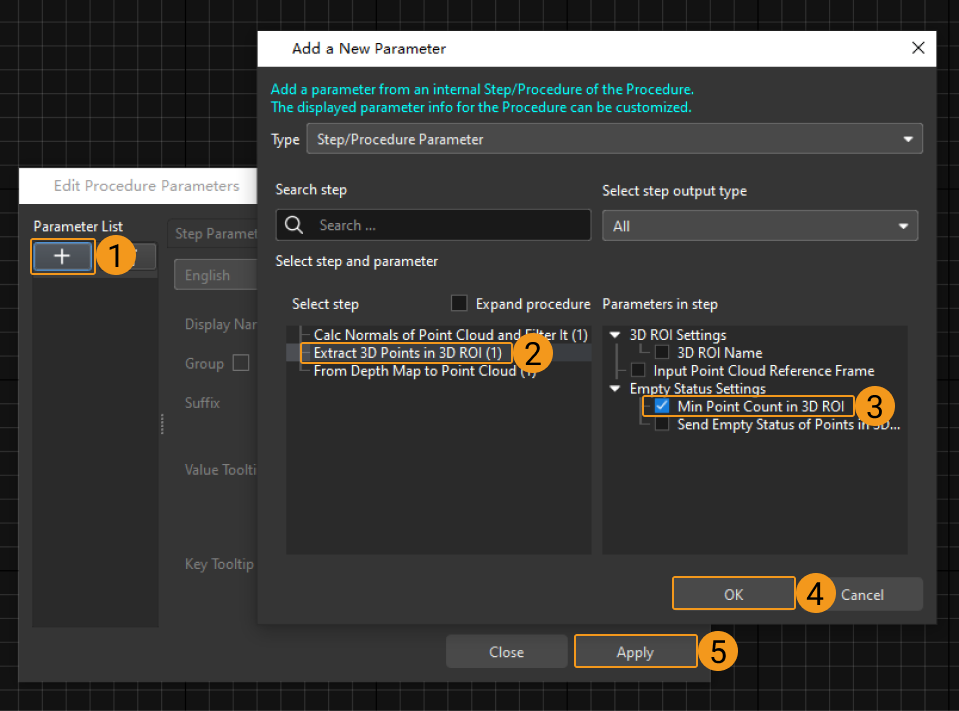Image resolution: width=959 pixels, height=711 pixels.
Task: Check the 3D ROI Name parameter
Action: pyautogui.click(x=662, y=352)
